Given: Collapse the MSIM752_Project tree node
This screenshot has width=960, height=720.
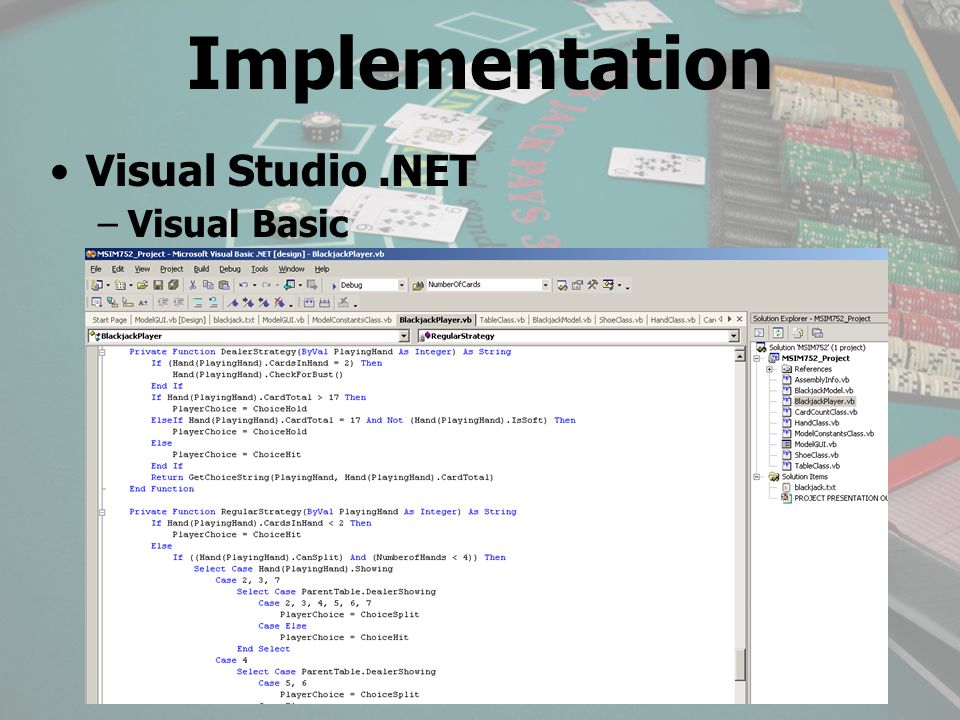Looking at the screenshot, I should click(x=757, y=359).
